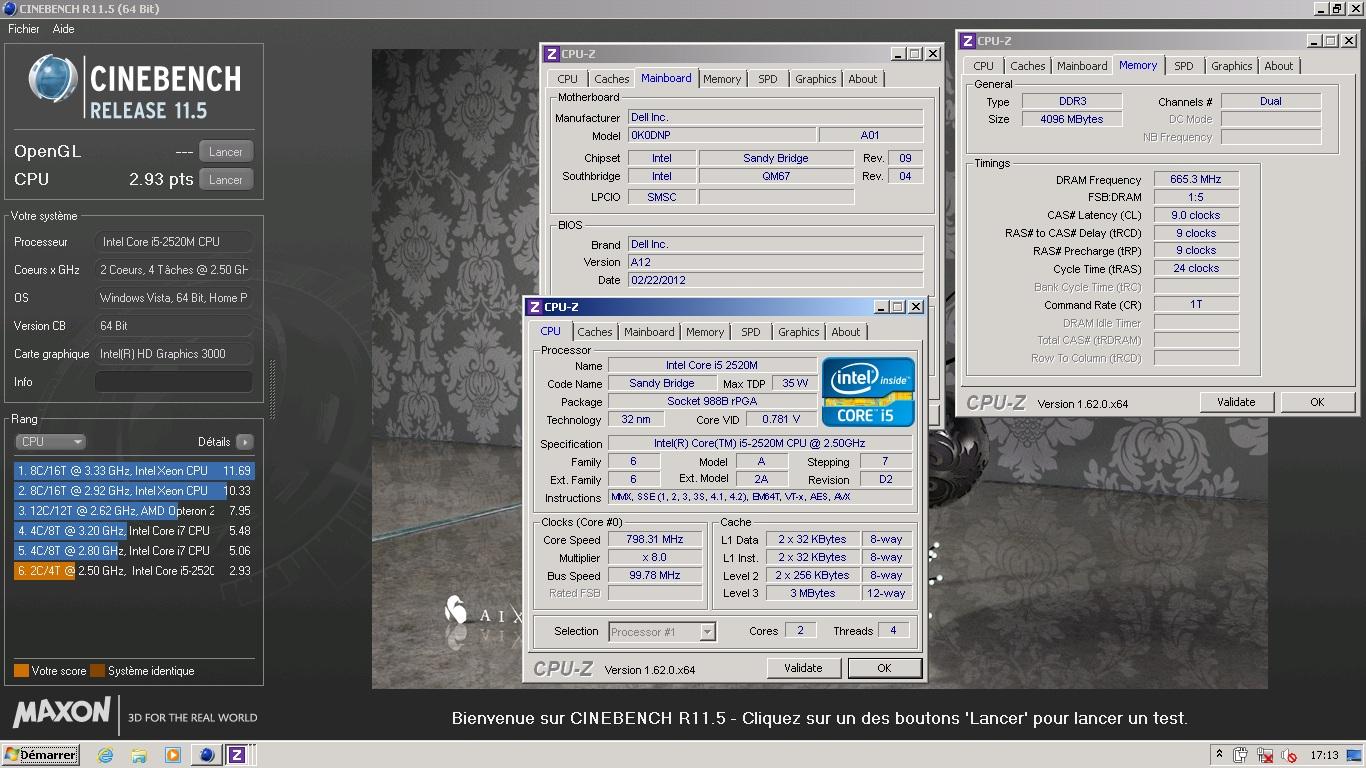Click the empty Info field
This screenshot has width=1366, height=768.
[x=174, y=382]
